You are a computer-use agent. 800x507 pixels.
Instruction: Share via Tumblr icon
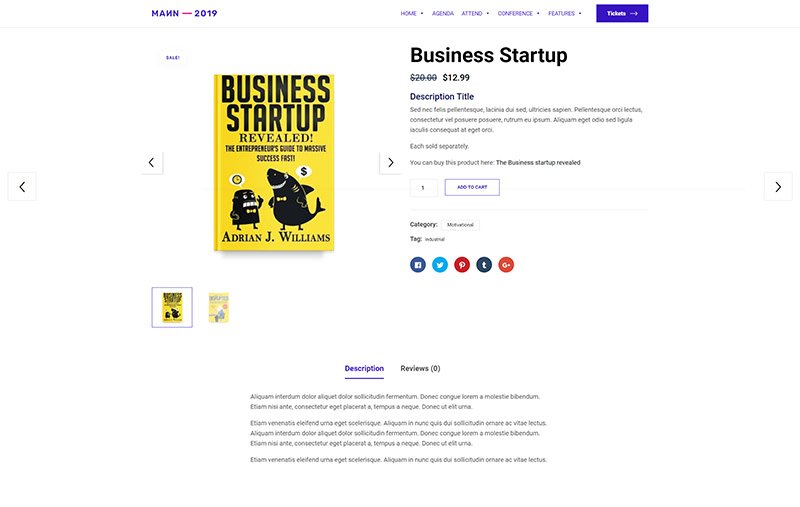point(484,265)
